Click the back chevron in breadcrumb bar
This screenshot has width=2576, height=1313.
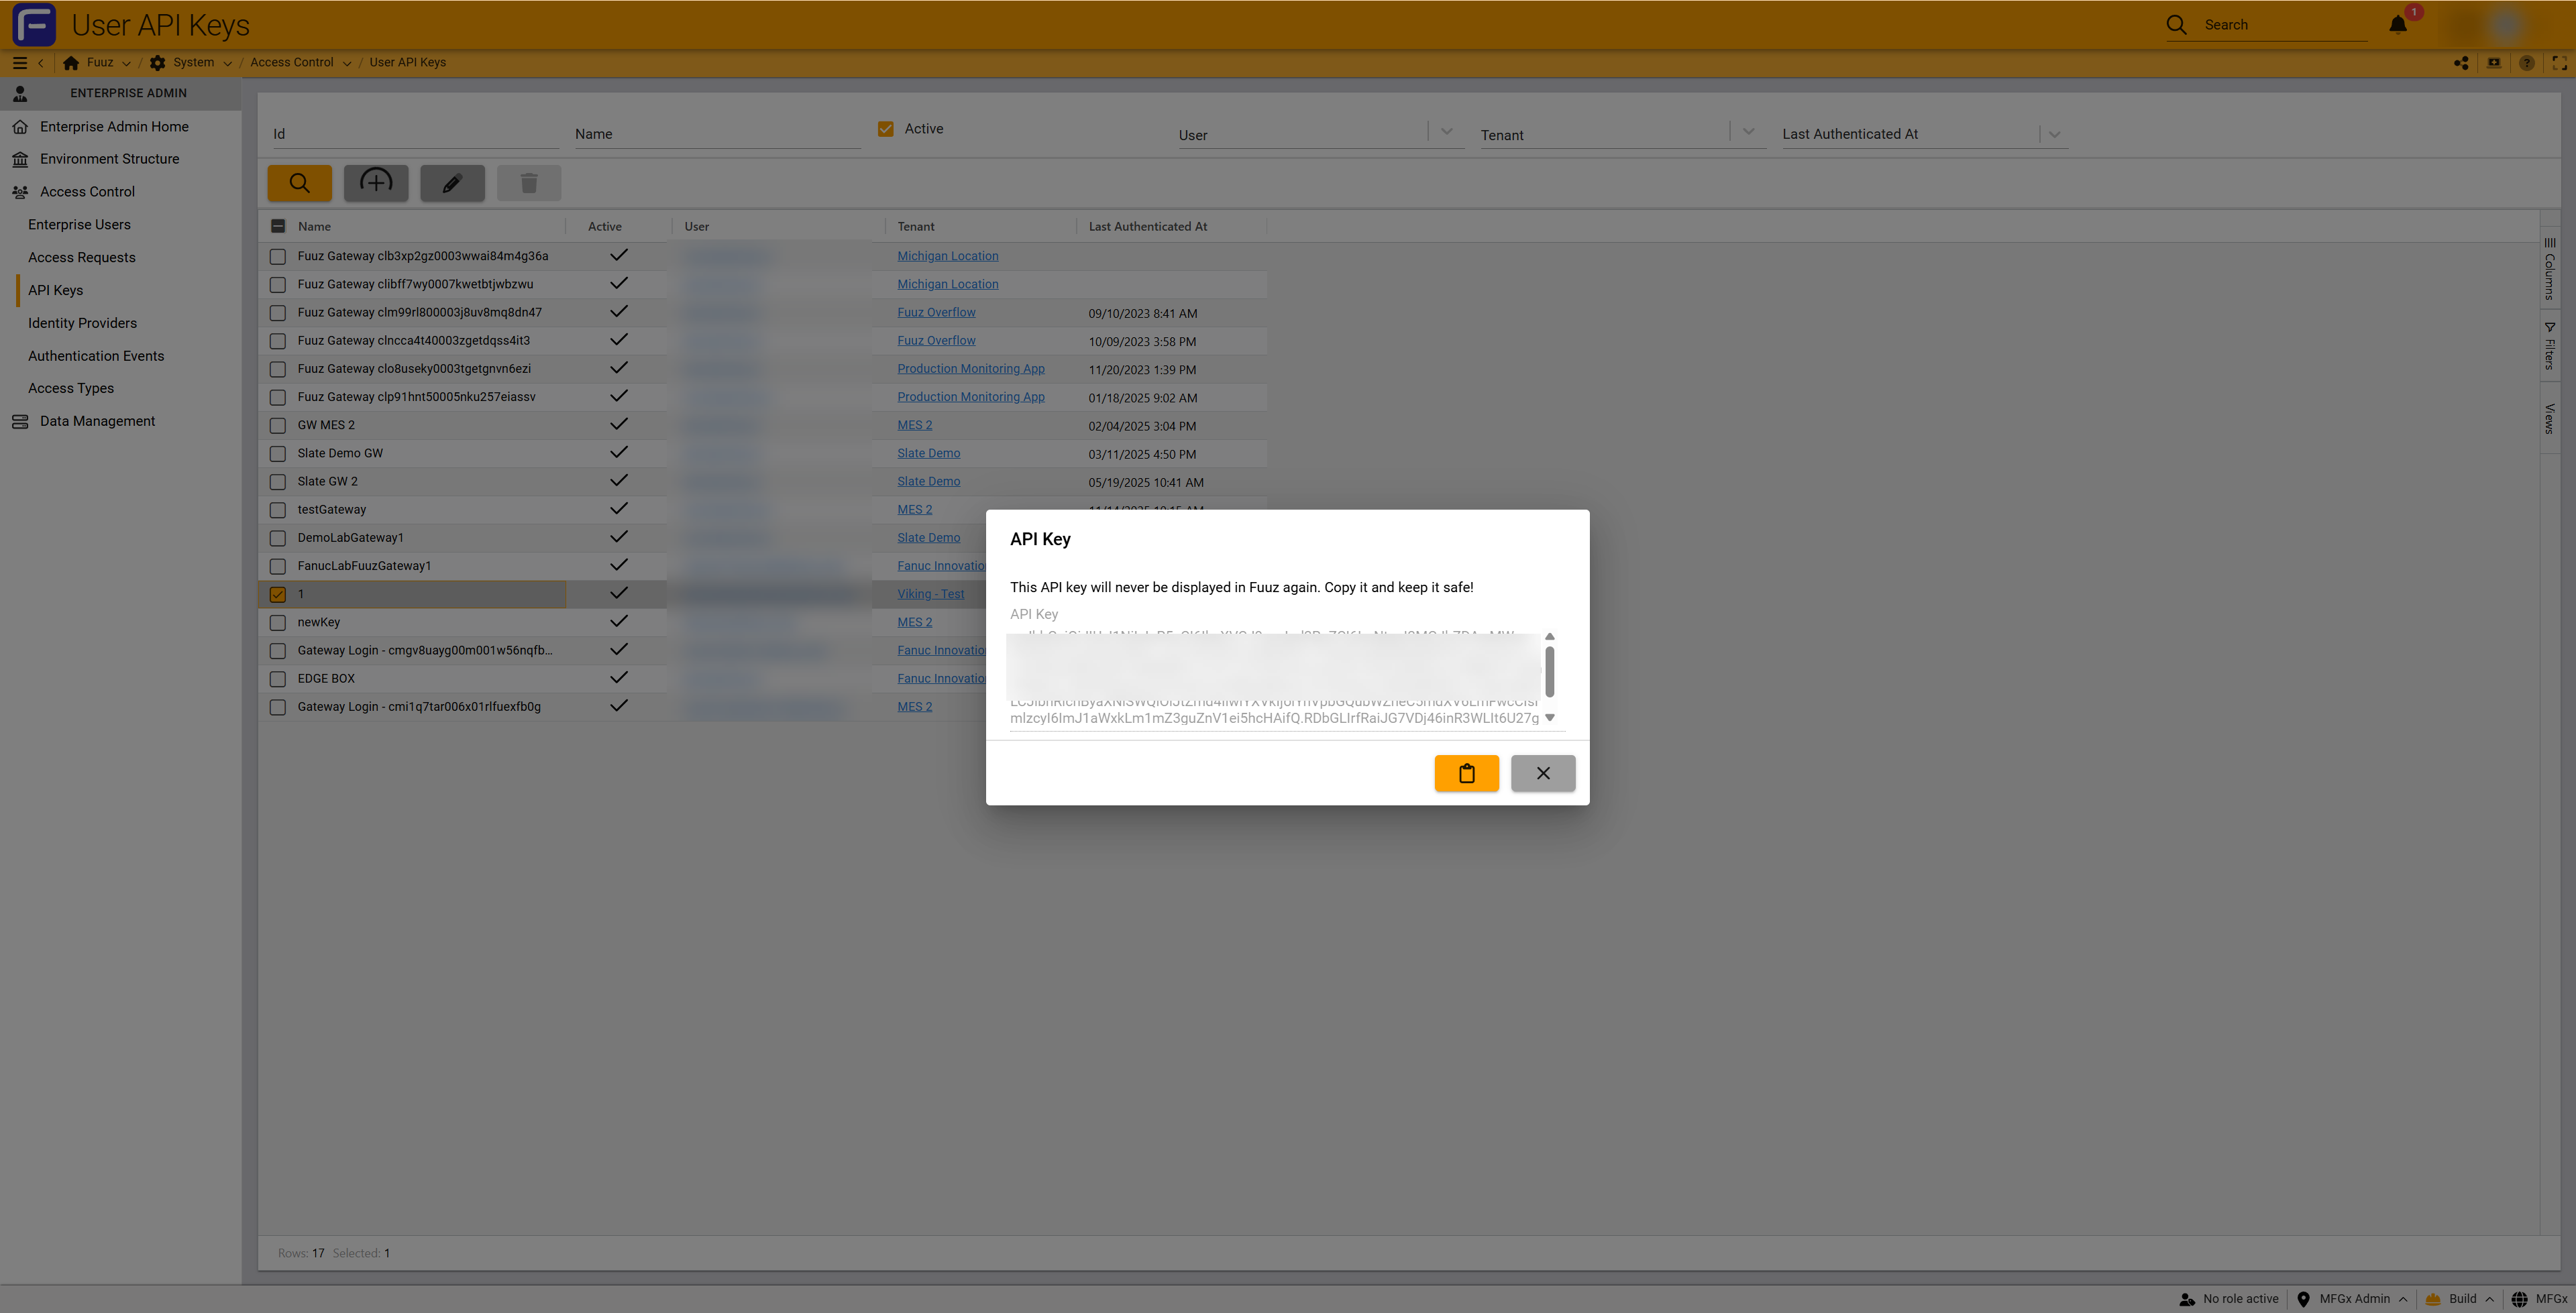41,62
